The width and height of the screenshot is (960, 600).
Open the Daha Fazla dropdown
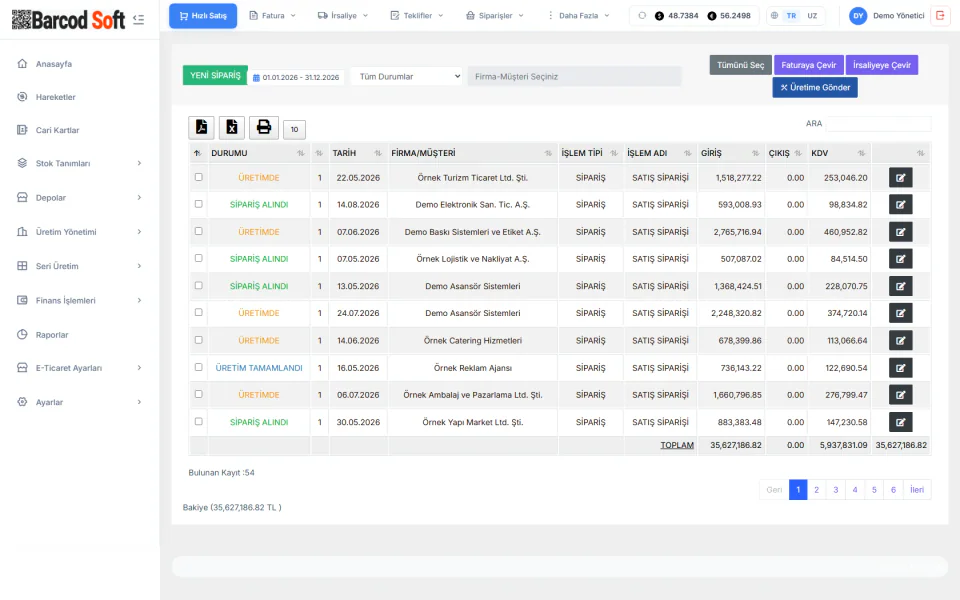click(578, 16)
